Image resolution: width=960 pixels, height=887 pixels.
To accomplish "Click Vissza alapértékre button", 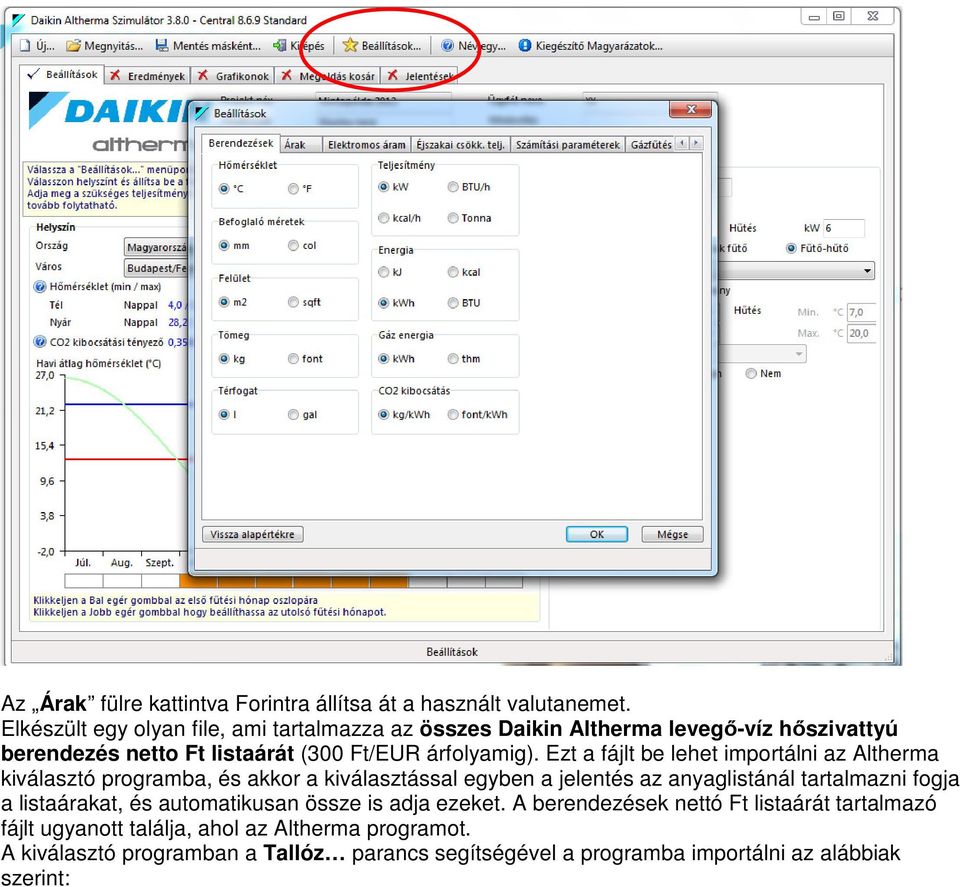I will pyautogui.click(x=253, y=534).
